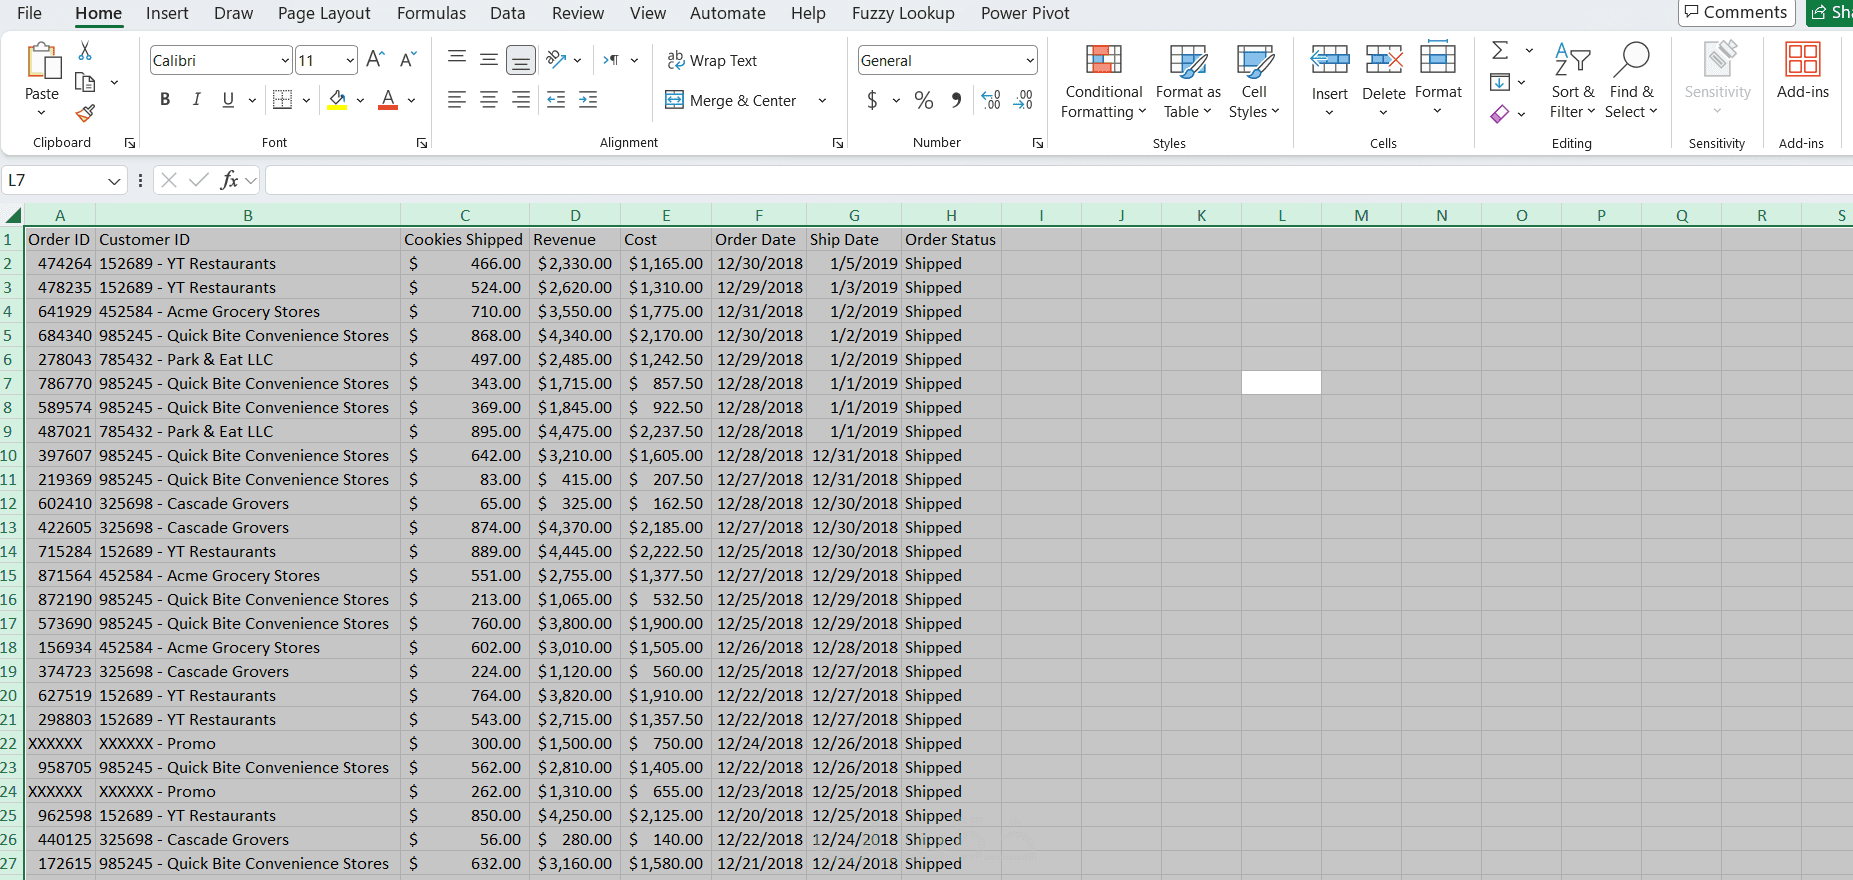Align text right in the cell
Image resolution: width=1853 pixels, height=880 pixels.
tap(521, 100)
